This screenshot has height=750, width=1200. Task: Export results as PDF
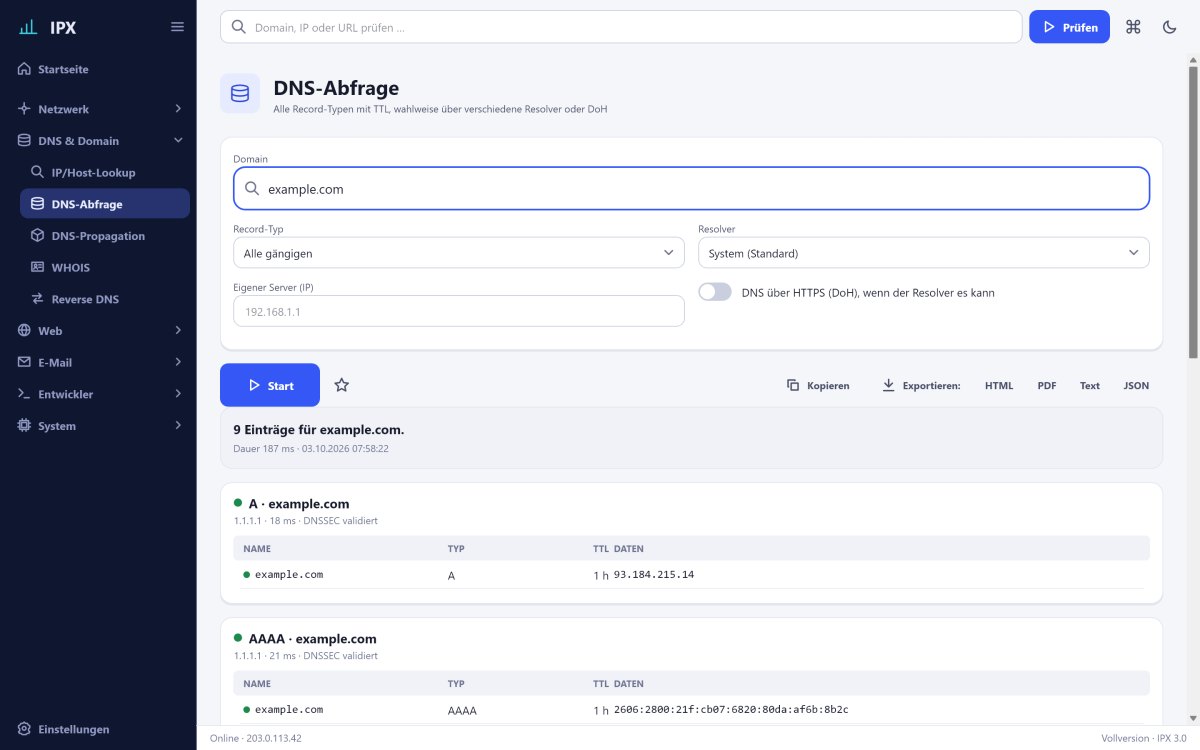coord(1047,385)
